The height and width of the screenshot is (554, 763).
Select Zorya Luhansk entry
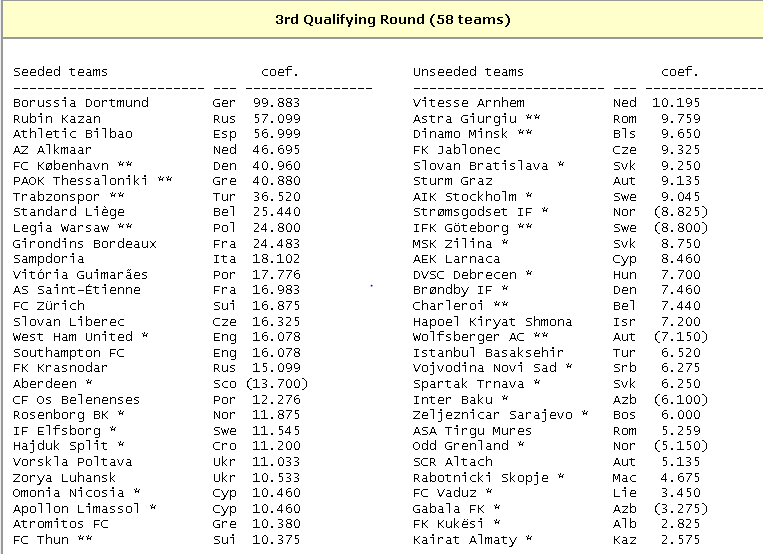click(x=64, y=478)
